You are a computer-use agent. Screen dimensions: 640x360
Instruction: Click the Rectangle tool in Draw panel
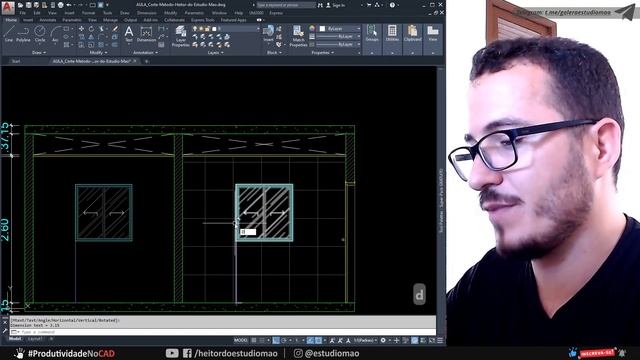tap(67, 29)
